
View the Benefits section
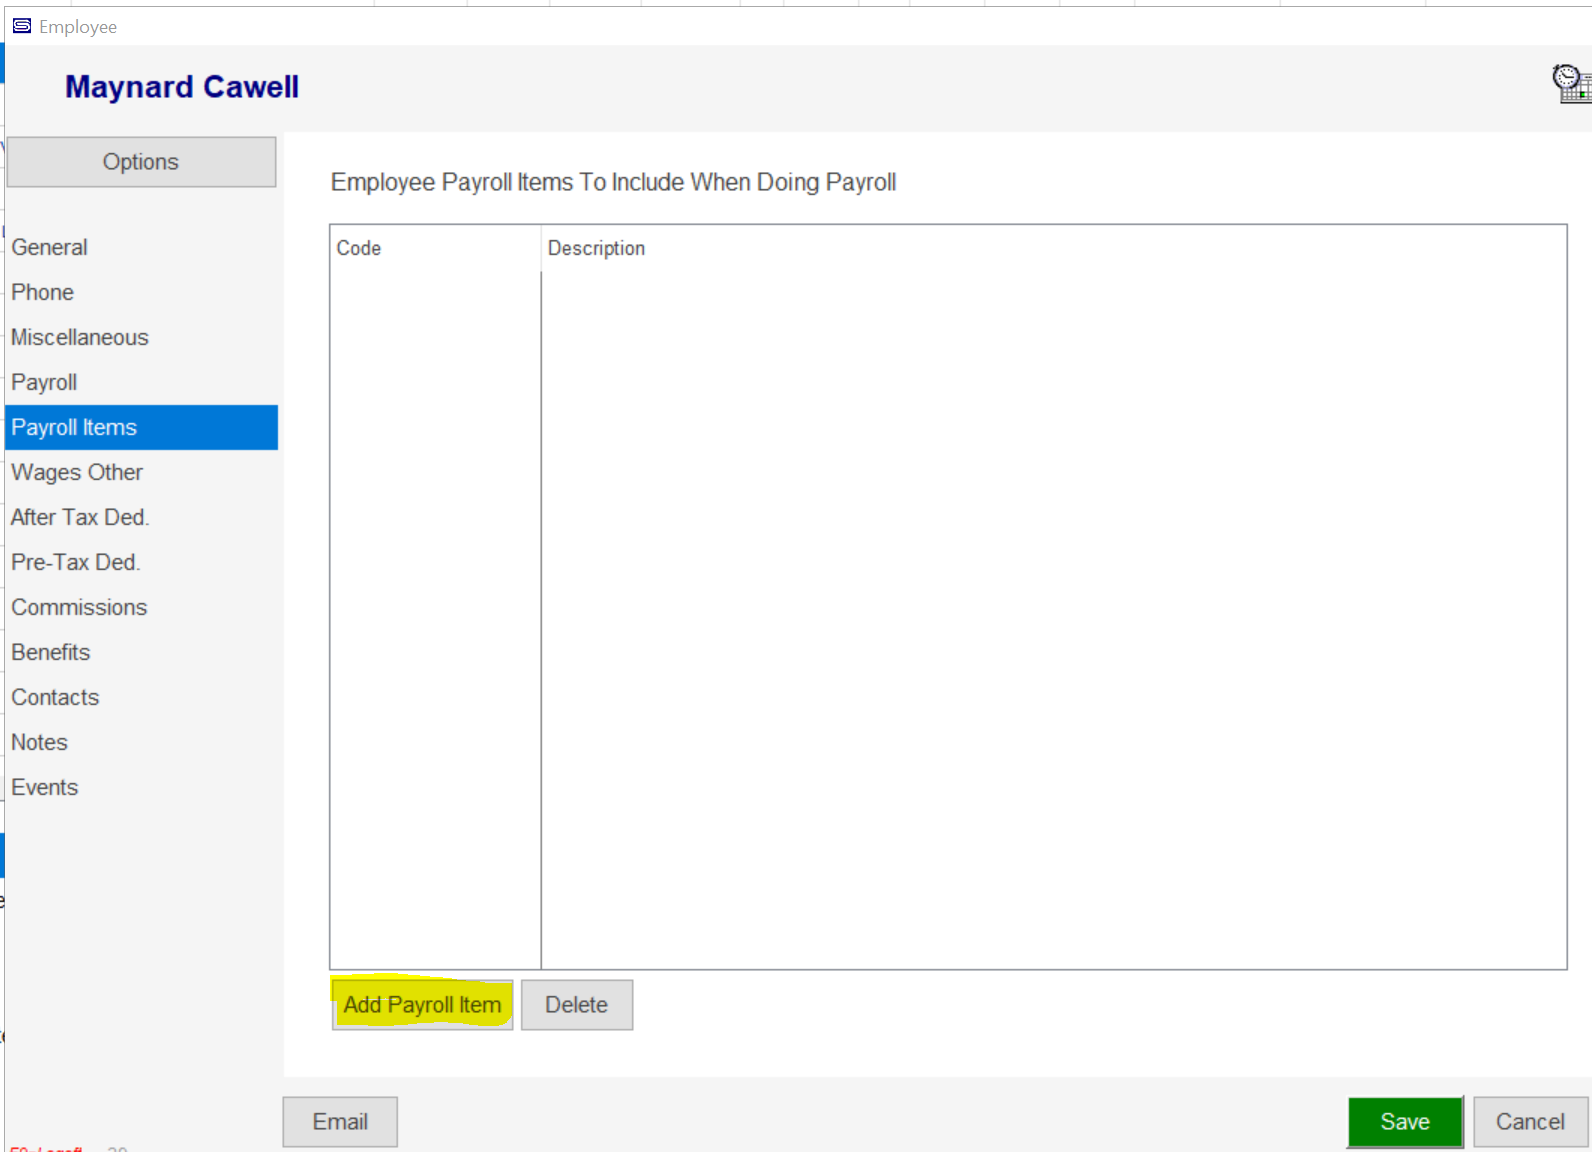tap(51, 652)
